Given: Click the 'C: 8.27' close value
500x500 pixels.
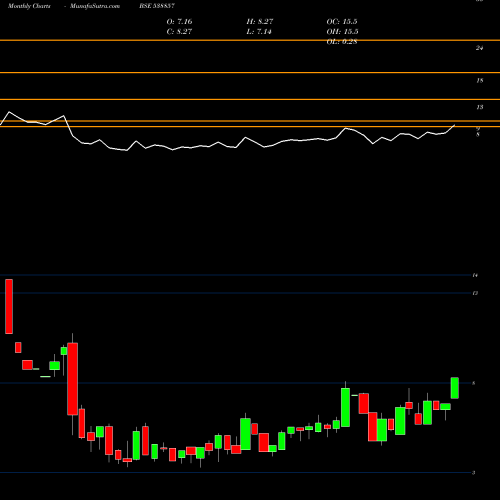Looking at the screenshot, I should 179,32.
